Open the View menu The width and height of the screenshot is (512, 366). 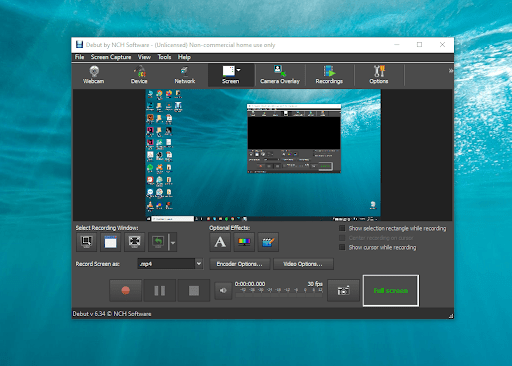[x=144, y=57]
